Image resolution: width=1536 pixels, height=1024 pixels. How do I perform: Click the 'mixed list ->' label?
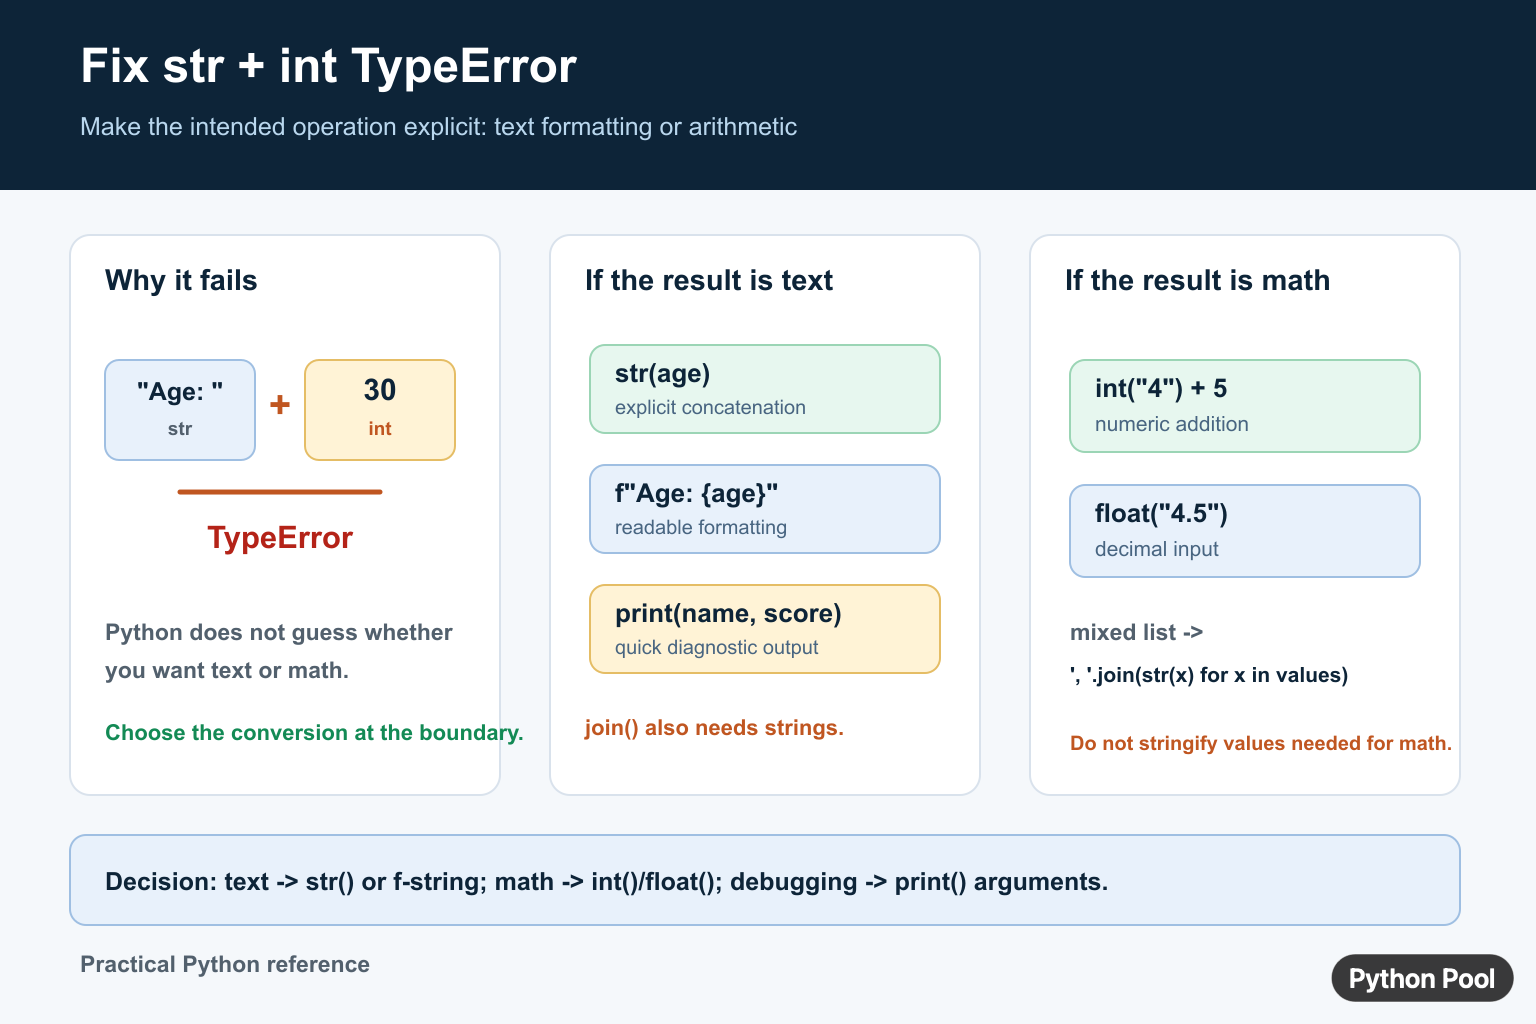[1136, 633]
